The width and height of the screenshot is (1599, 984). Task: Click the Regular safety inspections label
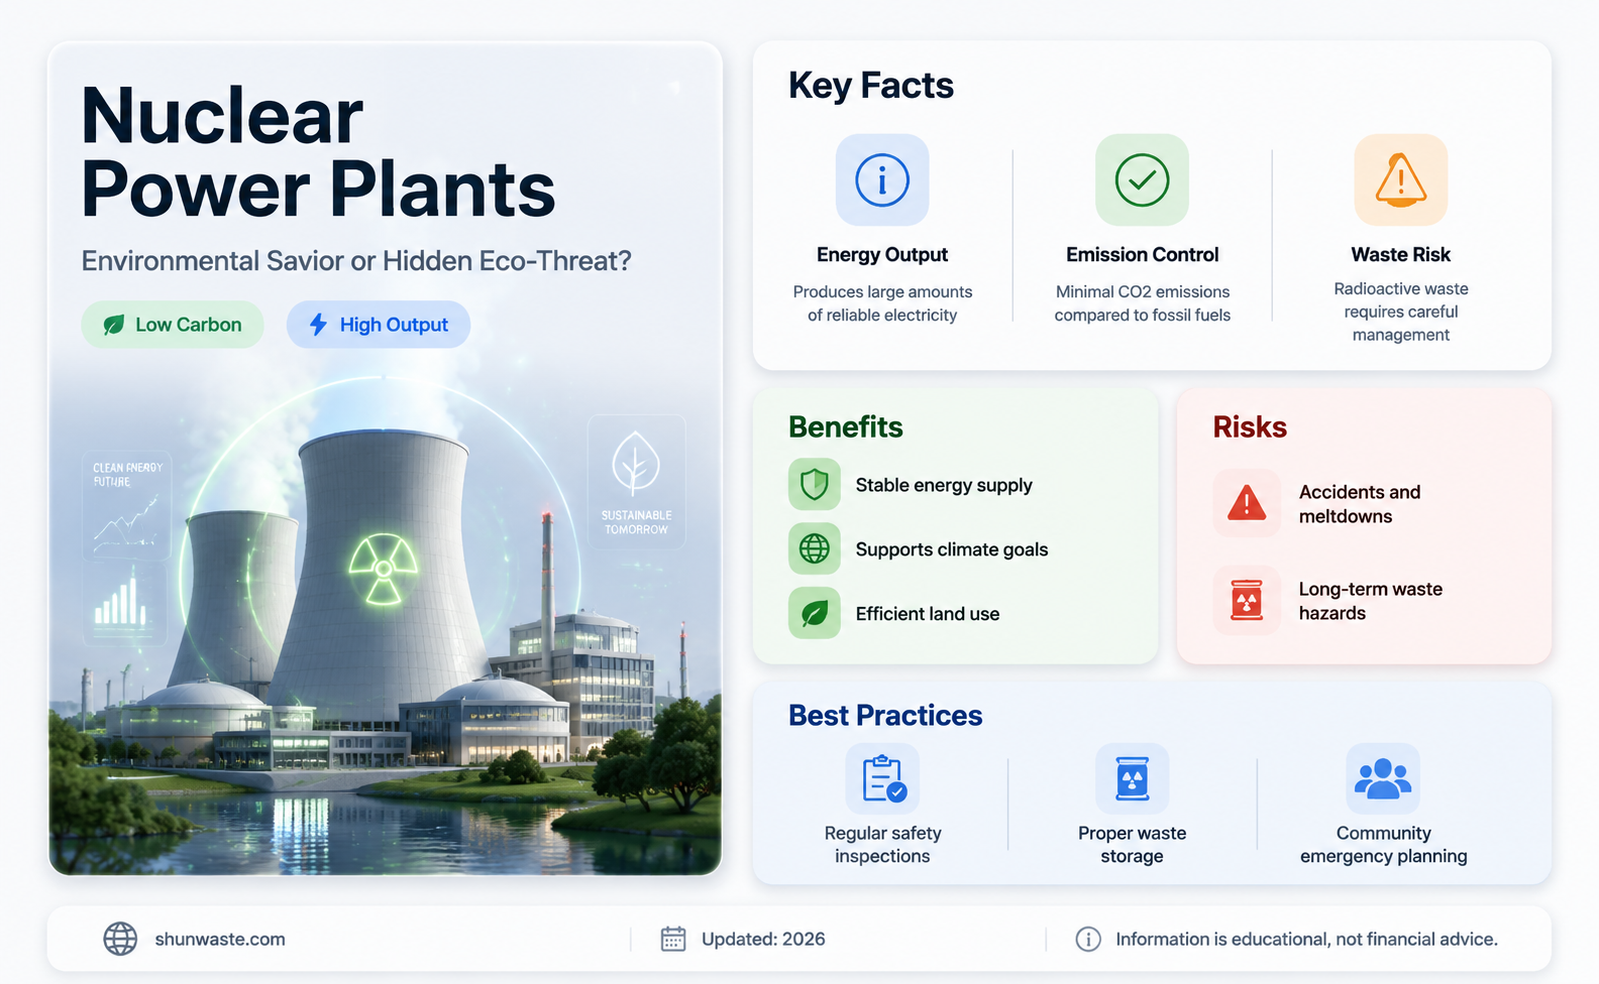click(883, 845)
